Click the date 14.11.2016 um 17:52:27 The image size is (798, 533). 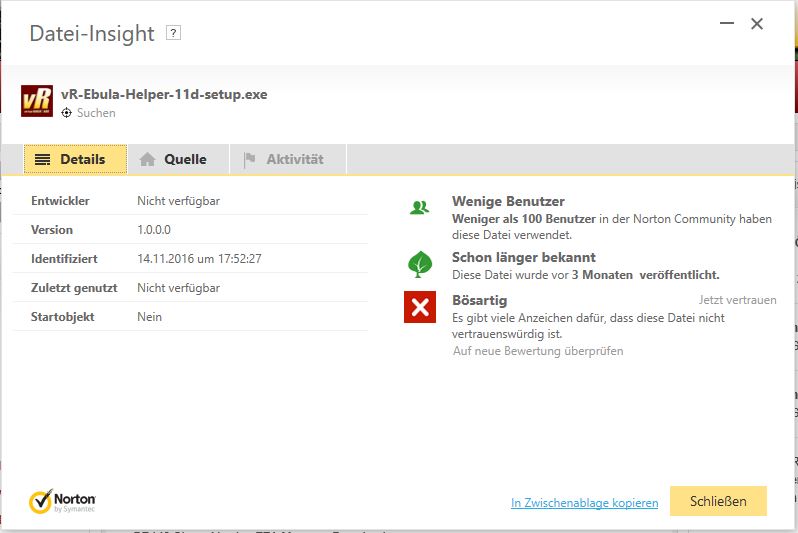click(199, 259)
